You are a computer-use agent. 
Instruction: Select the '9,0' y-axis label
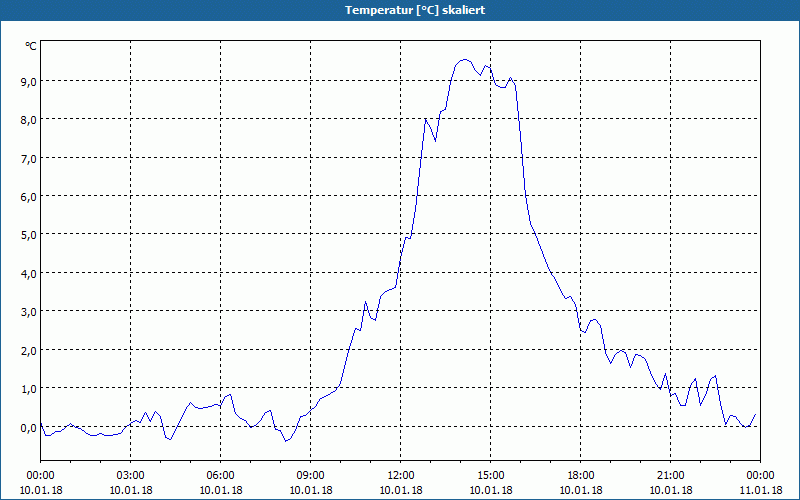point(29,82)
